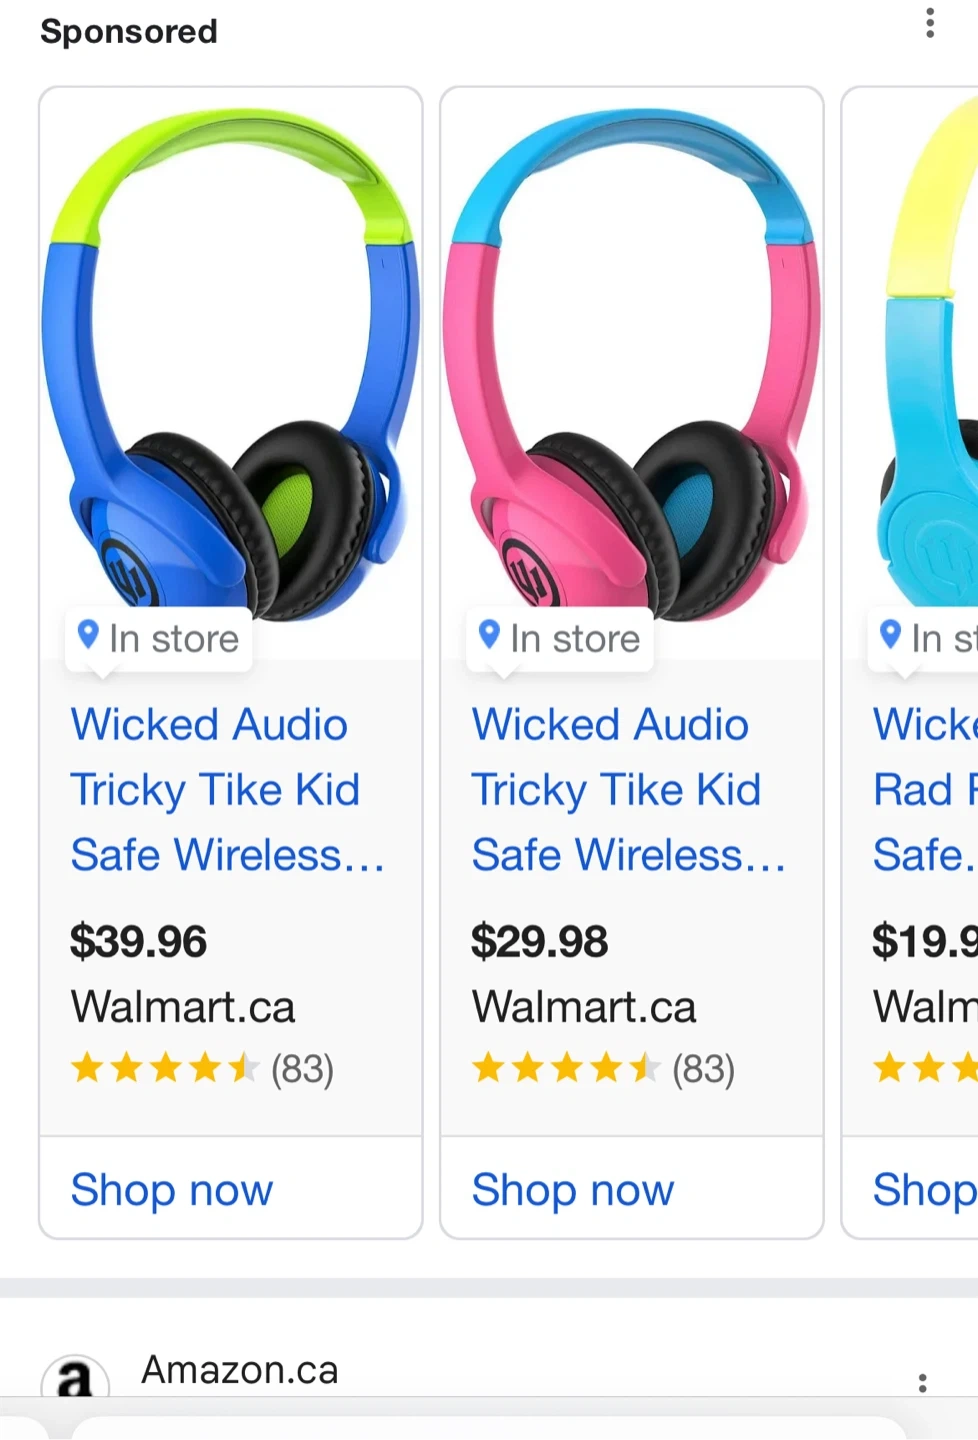Click Shop now for the $29.98 headphones
This screenshot has height=1440, width=978.
[x=573, y=1190]
